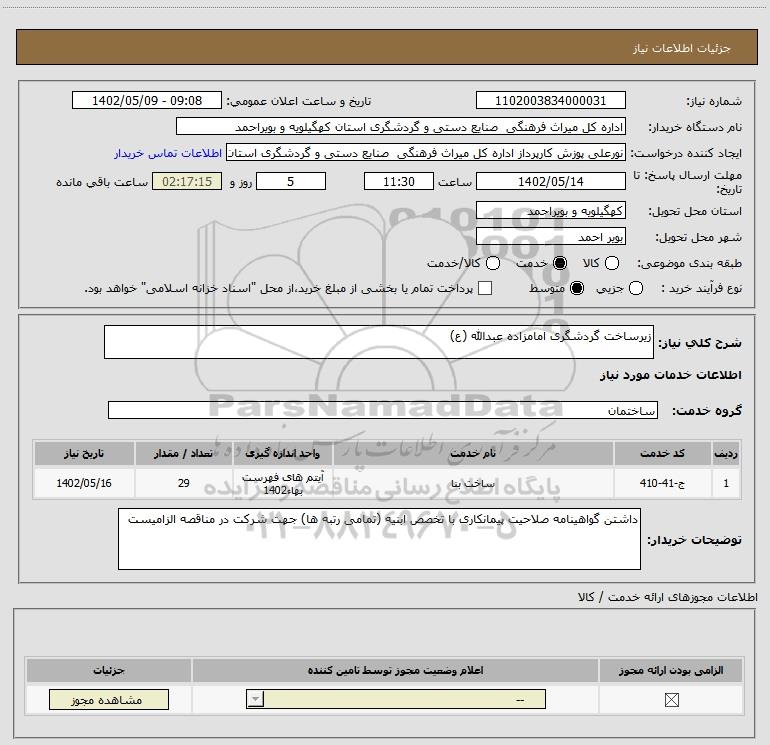Open the permit status dropdown arrow

pos(255,699)
